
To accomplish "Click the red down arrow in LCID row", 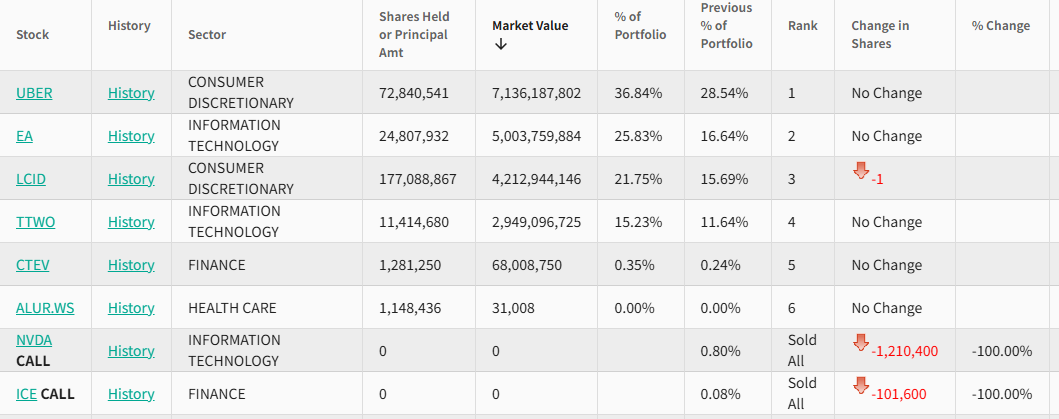I will 861,171.
